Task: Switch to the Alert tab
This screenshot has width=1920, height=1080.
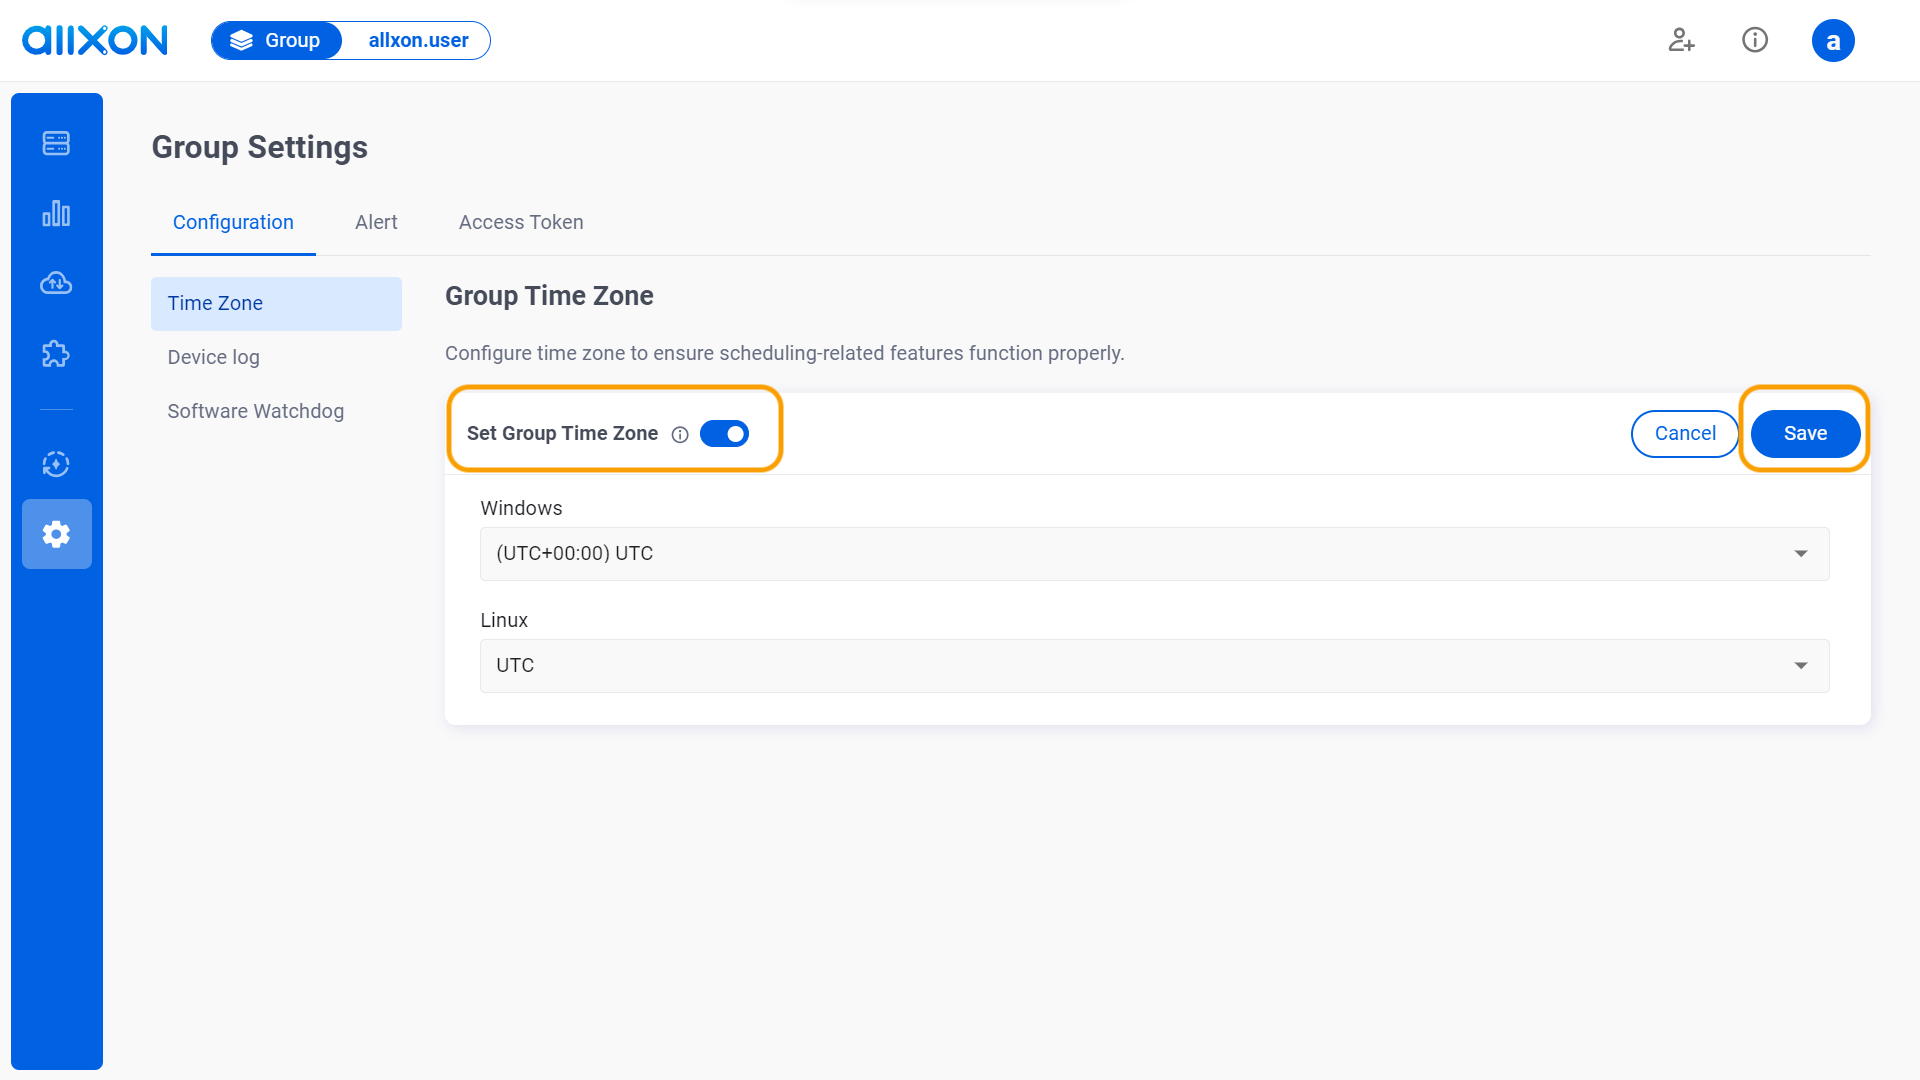Action: pyautogui.click(x=376, y=222)
